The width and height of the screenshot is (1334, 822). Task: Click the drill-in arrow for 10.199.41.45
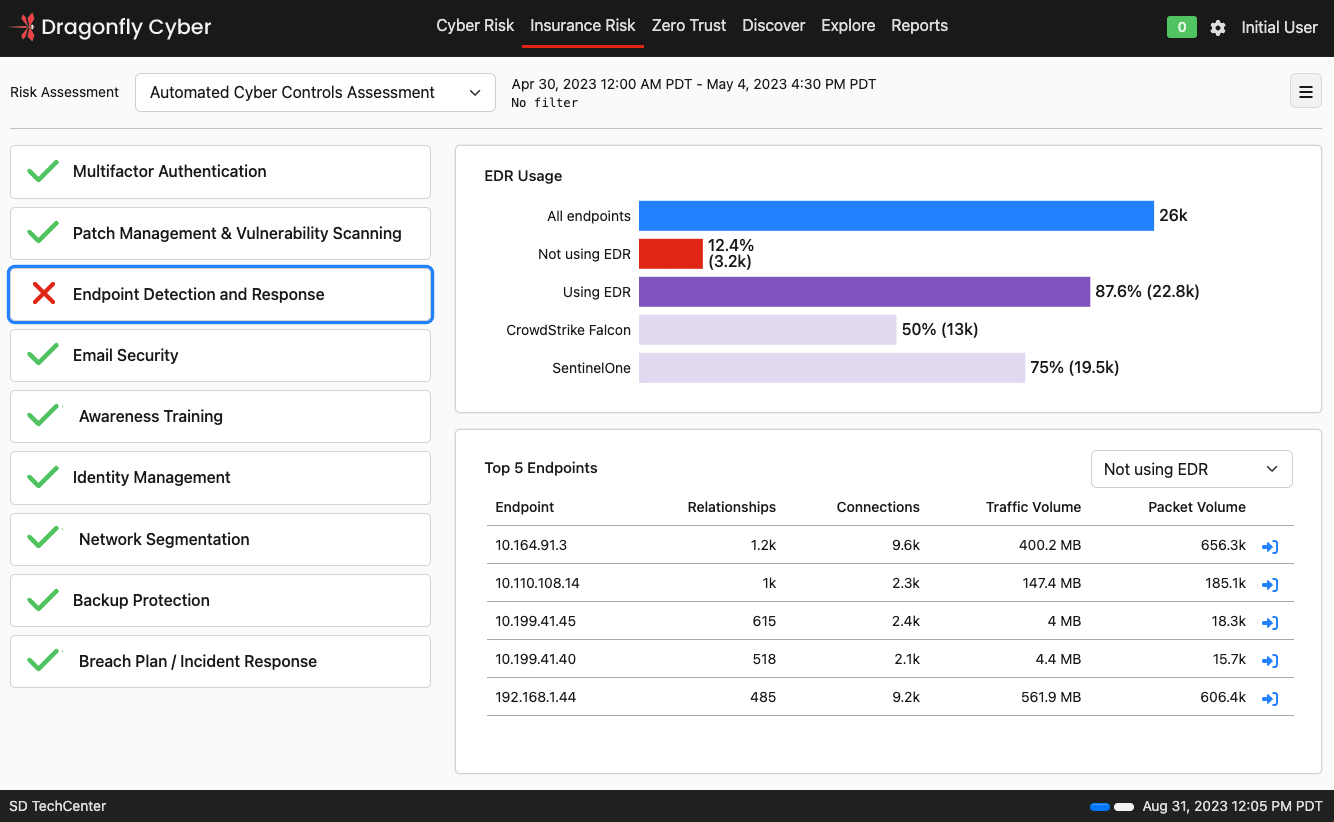pyautogui.click(x=1270, y=622)
